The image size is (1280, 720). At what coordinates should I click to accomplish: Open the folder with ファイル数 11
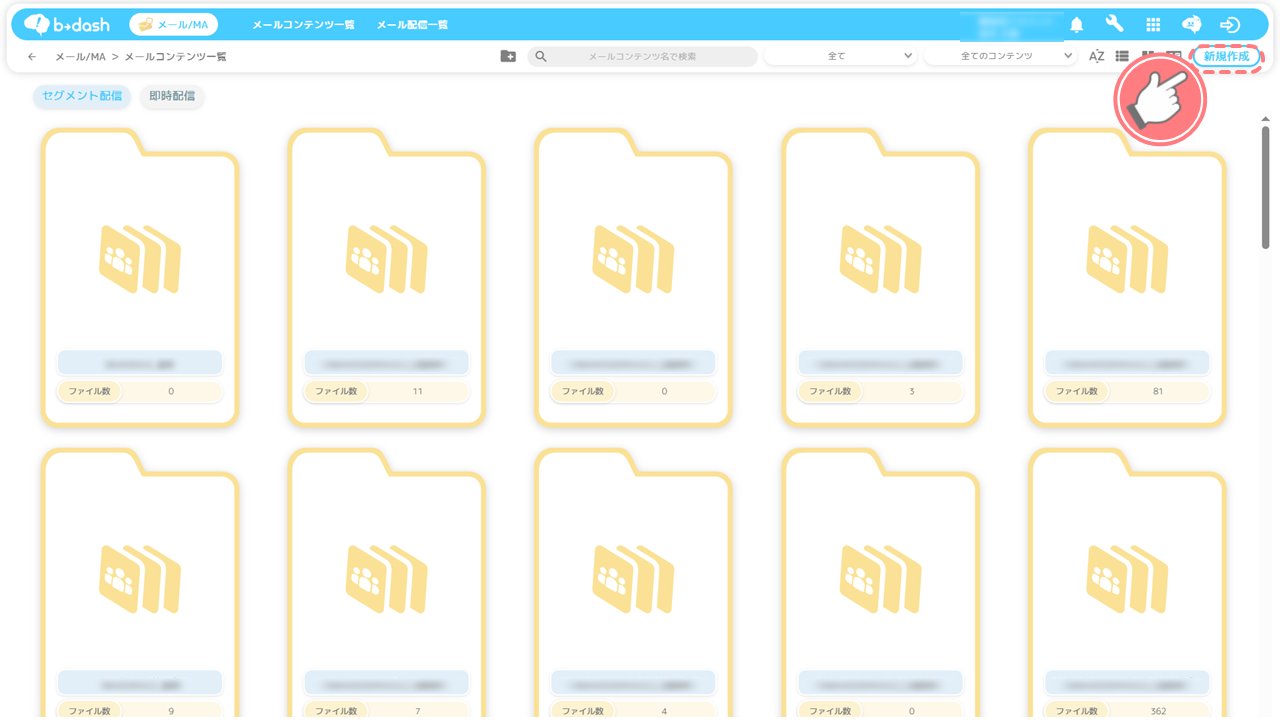[387, 278]
